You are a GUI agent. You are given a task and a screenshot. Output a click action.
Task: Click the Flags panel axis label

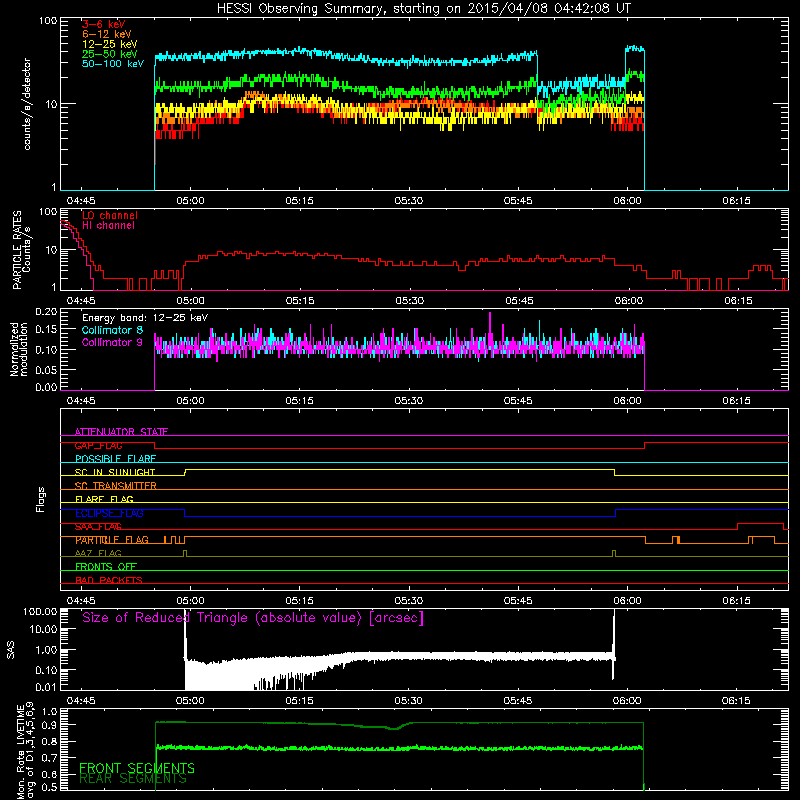click(40, 499)
